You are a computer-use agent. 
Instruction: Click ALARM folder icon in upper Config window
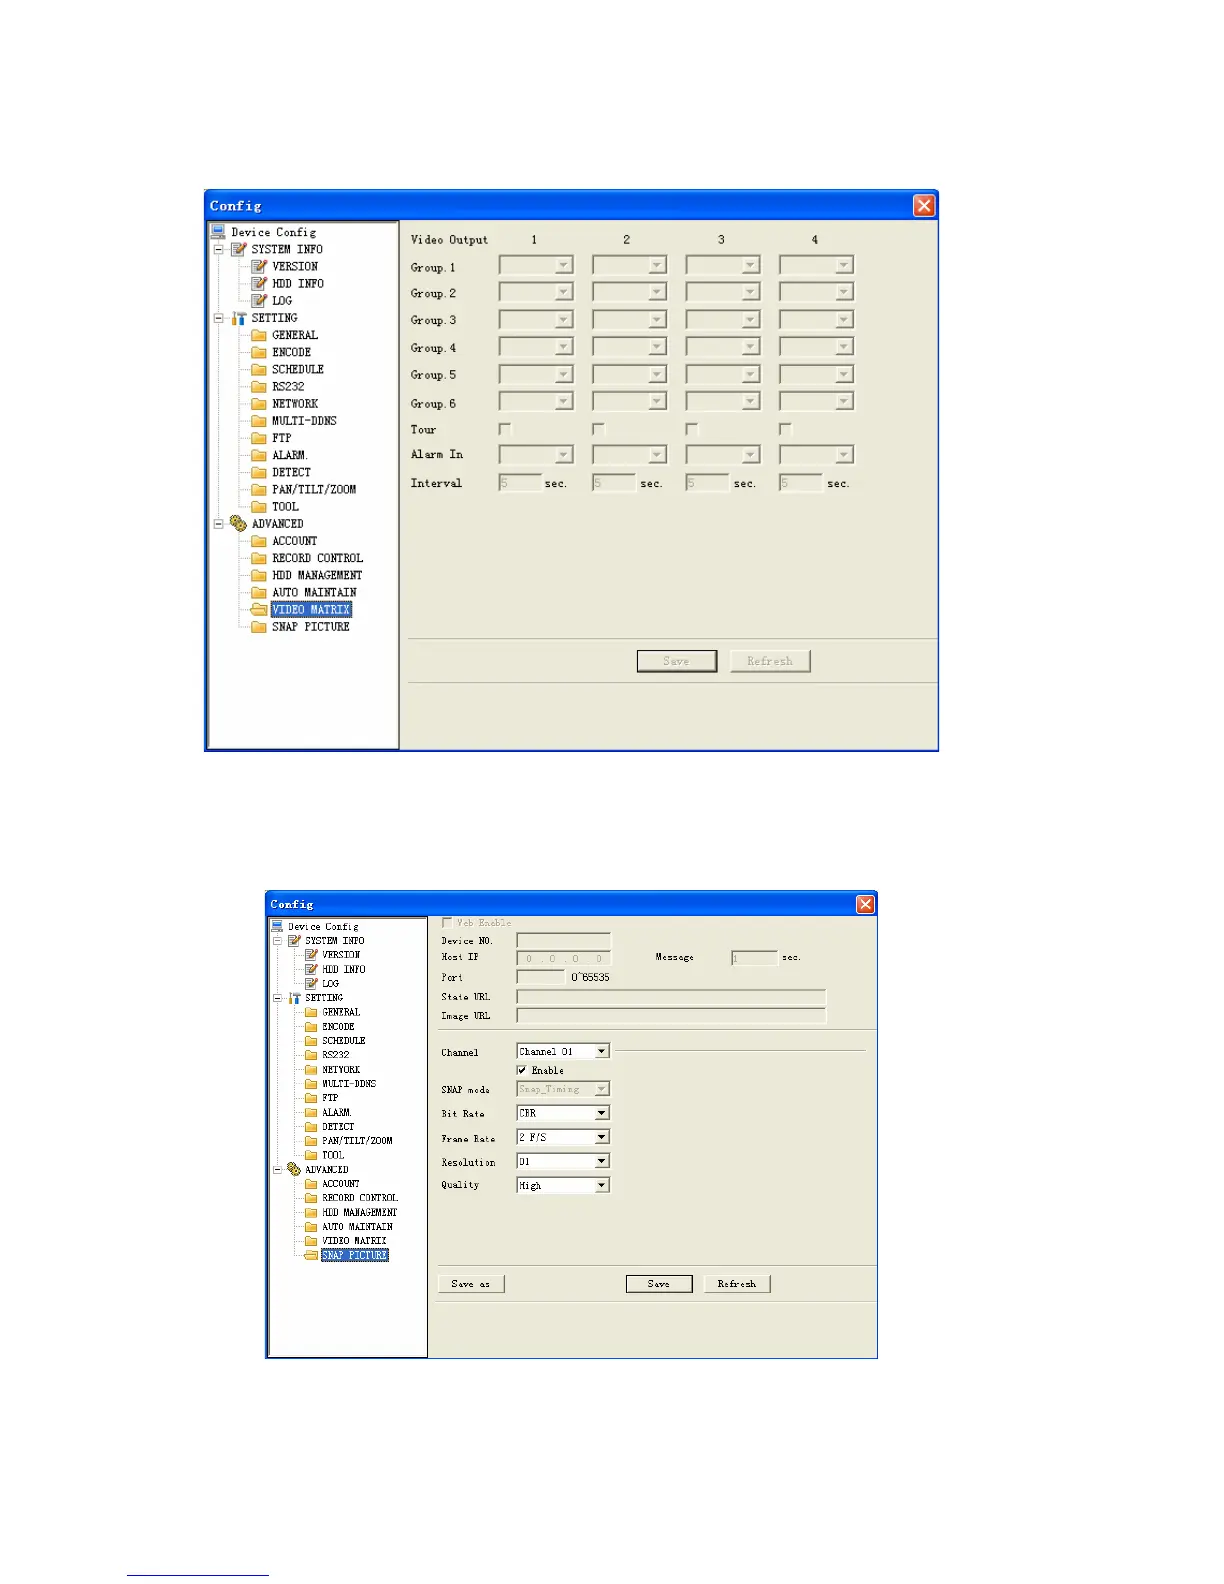[259, 455]
